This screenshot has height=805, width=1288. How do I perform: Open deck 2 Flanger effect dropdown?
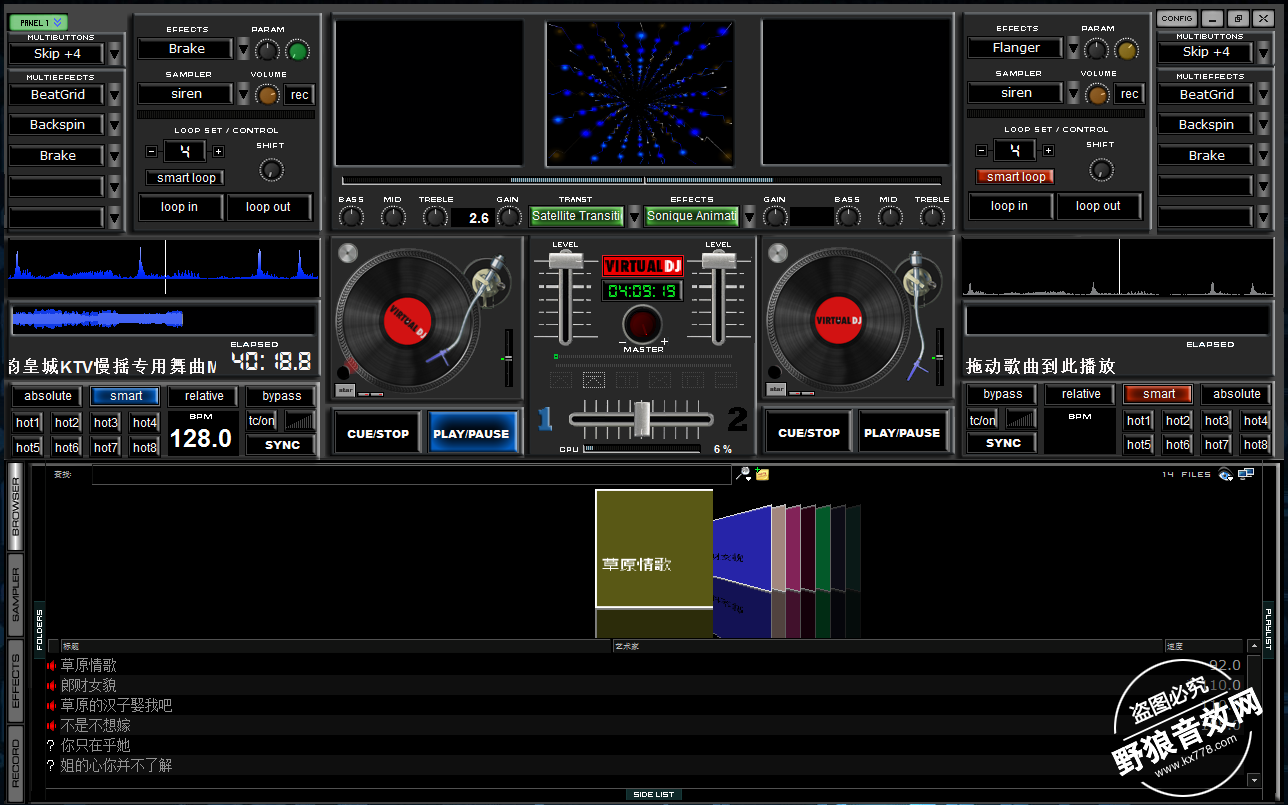(x=1074, y=47)
